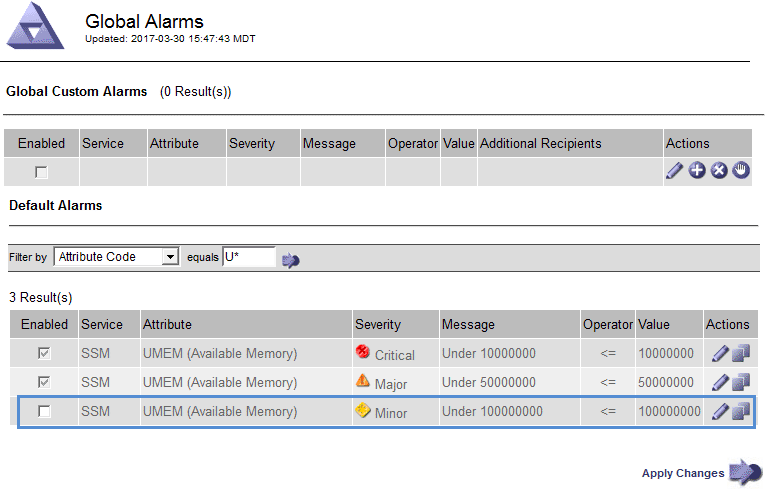
Task: Enable the Minor UMEM alarm checkbox
Action: pyautogui.click(x=44, y=411)
